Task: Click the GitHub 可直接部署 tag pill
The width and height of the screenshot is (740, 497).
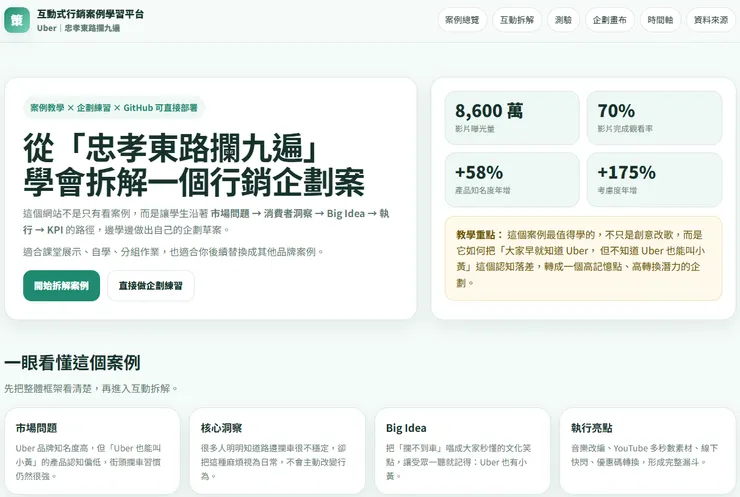Action: point(113,108)
